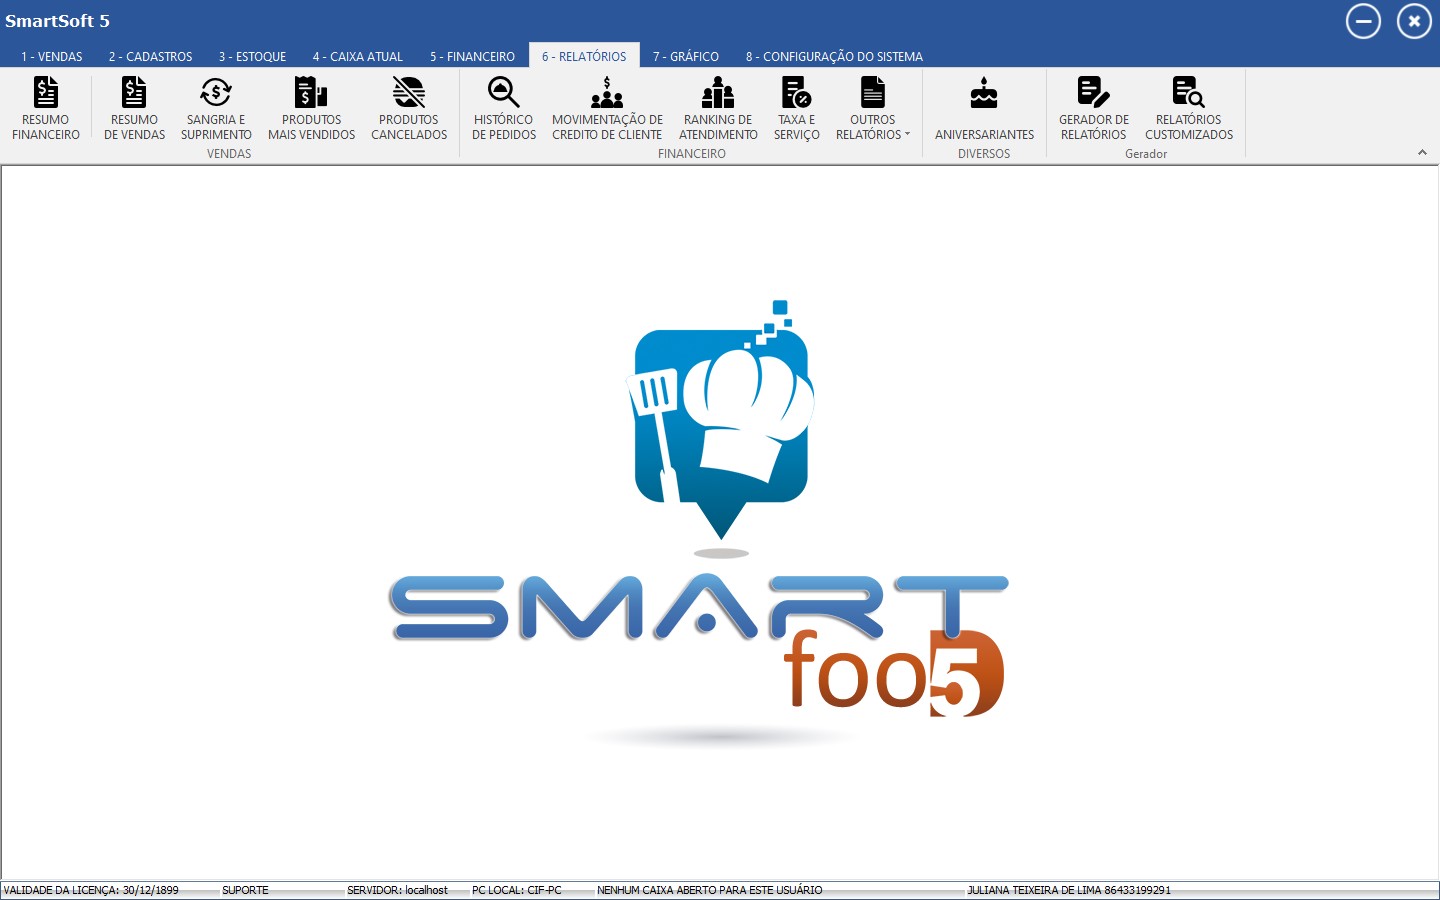
Task: Open the Resumo de Vendas report
Action: (x=134, y=108)
